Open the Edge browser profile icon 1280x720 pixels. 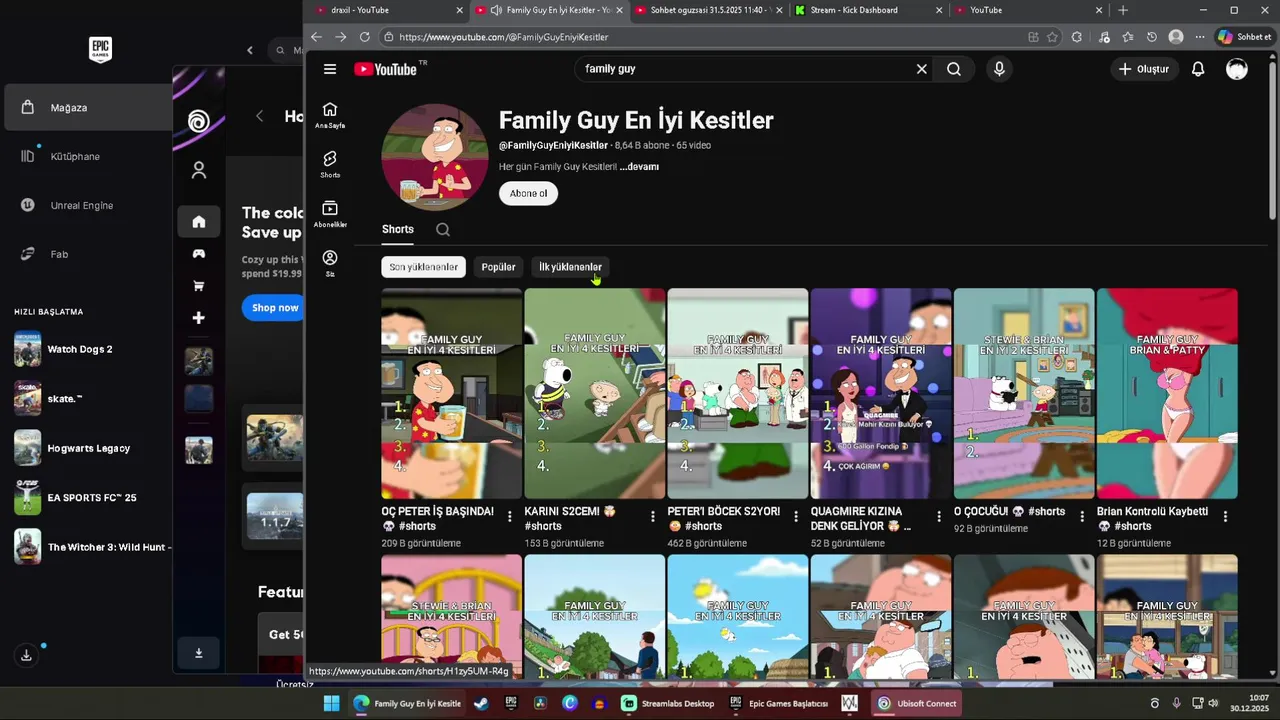1176,37
